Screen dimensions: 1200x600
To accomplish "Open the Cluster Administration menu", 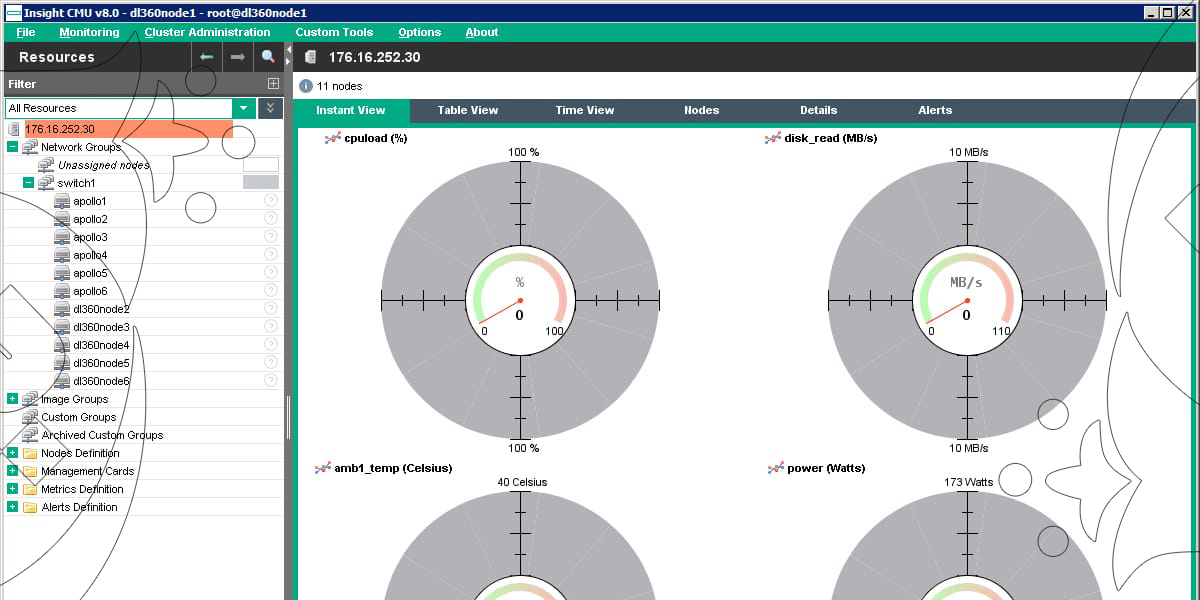I will tap(207, 32).
